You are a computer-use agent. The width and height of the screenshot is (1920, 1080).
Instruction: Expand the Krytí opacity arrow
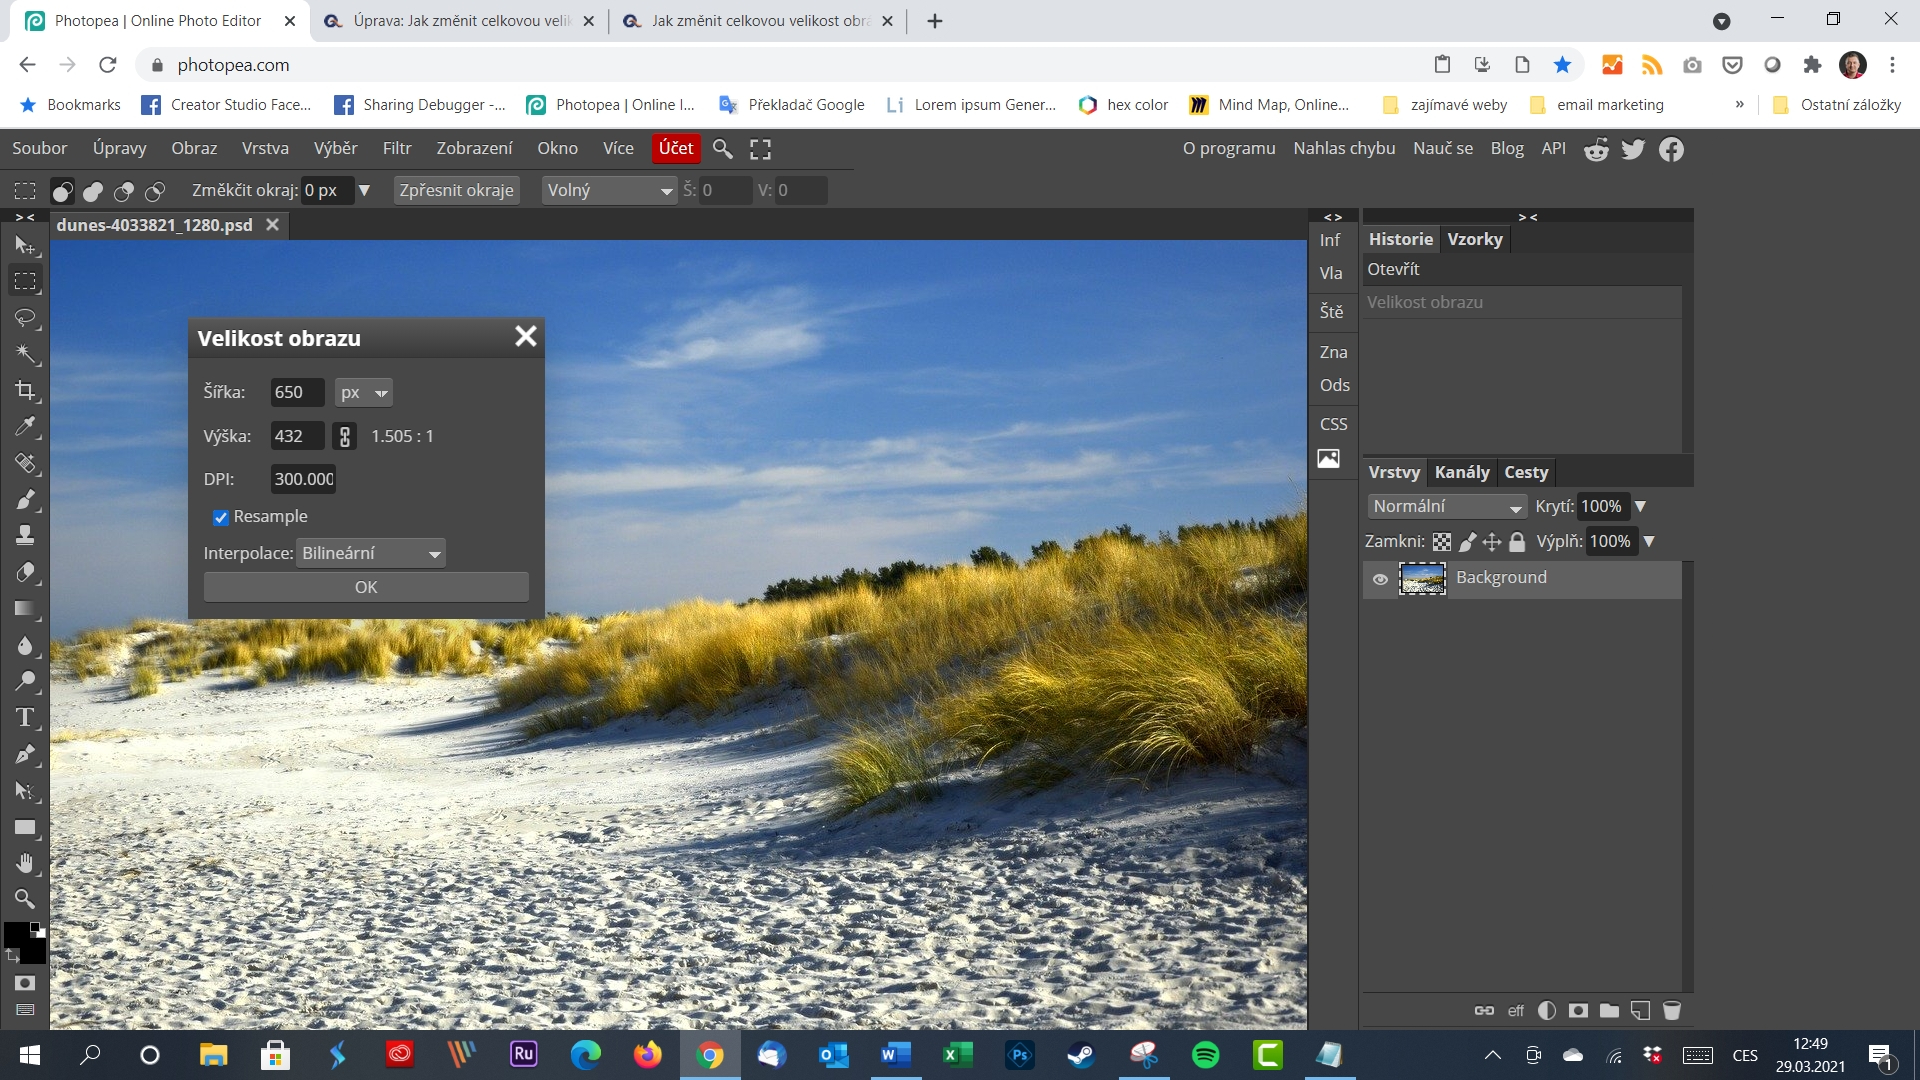click(1640, 507)
